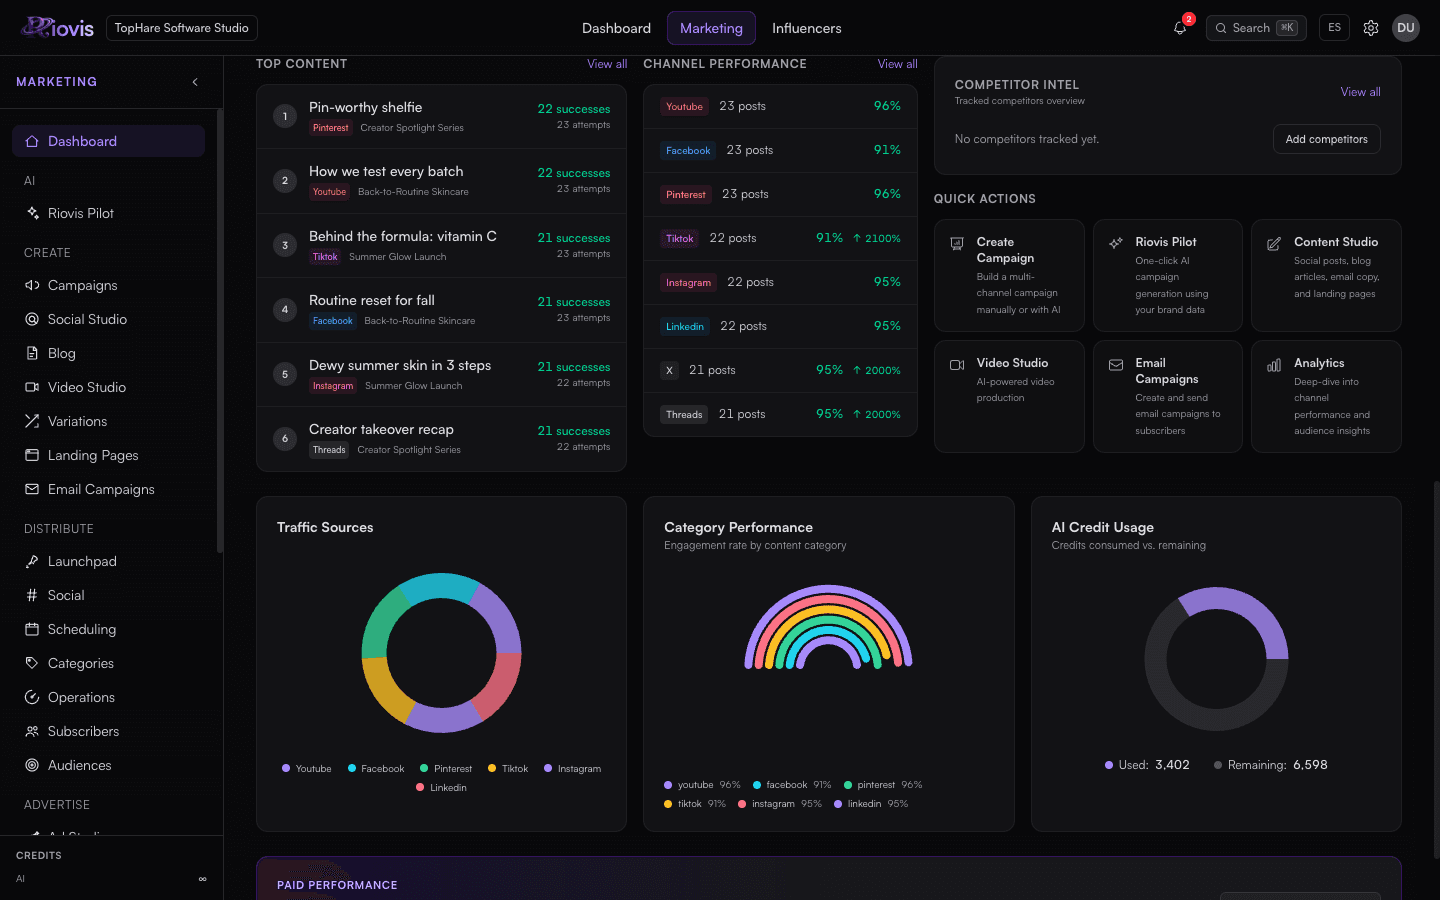This screenshot has width=1440, height=900.
Task: Click the Blog document icon
Action: [x=32, y=353]
